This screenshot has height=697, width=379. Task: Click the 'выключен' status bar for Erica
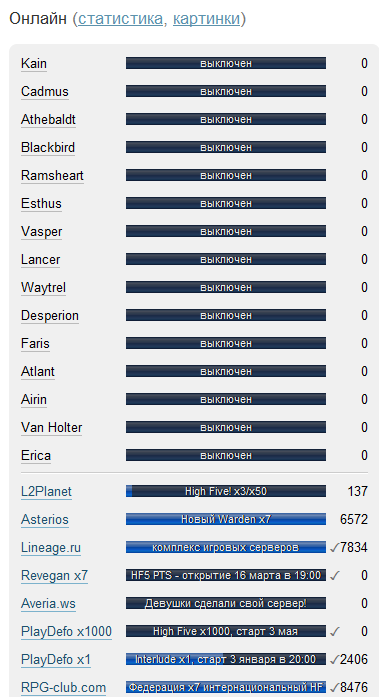pos(226,455)
